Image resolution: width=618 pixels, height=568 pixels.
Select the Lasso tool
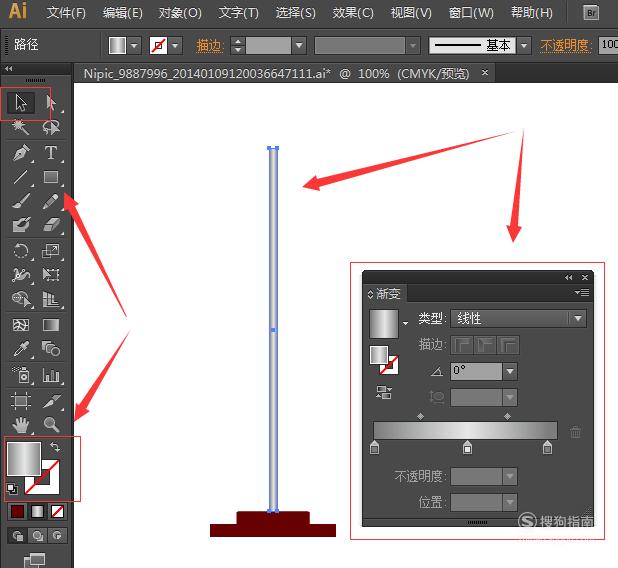click(51, 127)
